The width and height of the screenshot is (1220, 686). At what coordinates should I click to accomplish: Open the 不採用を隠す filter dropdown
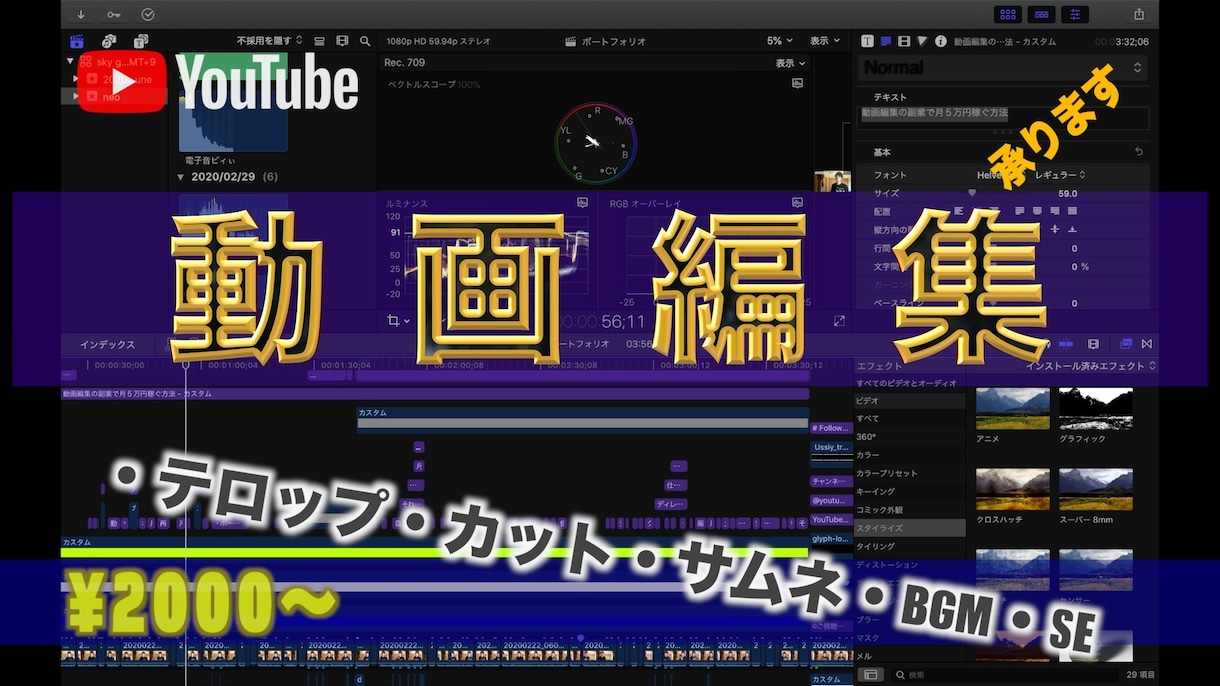(269, 41)
